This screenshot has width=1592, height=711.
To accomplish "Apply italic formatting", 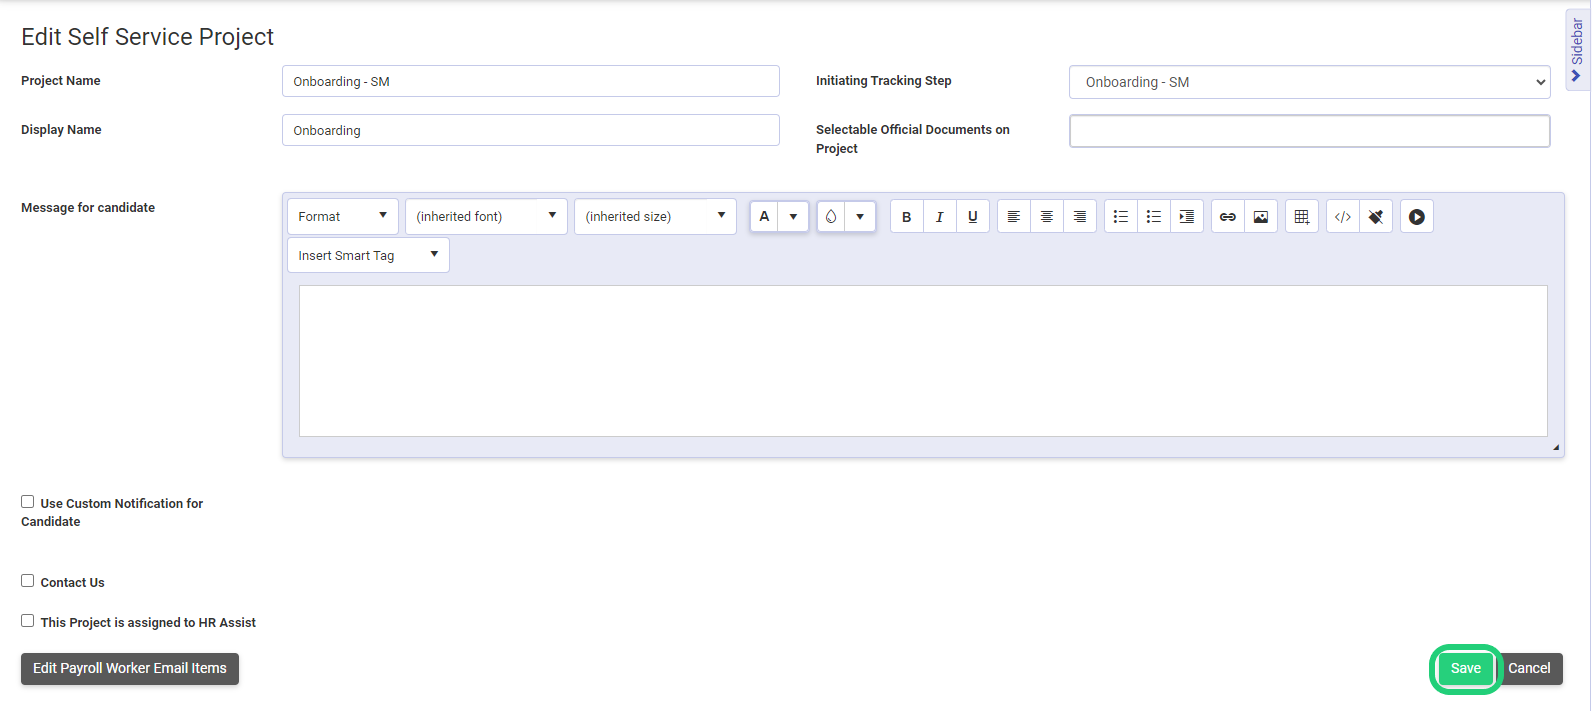I will pos(939,217).
